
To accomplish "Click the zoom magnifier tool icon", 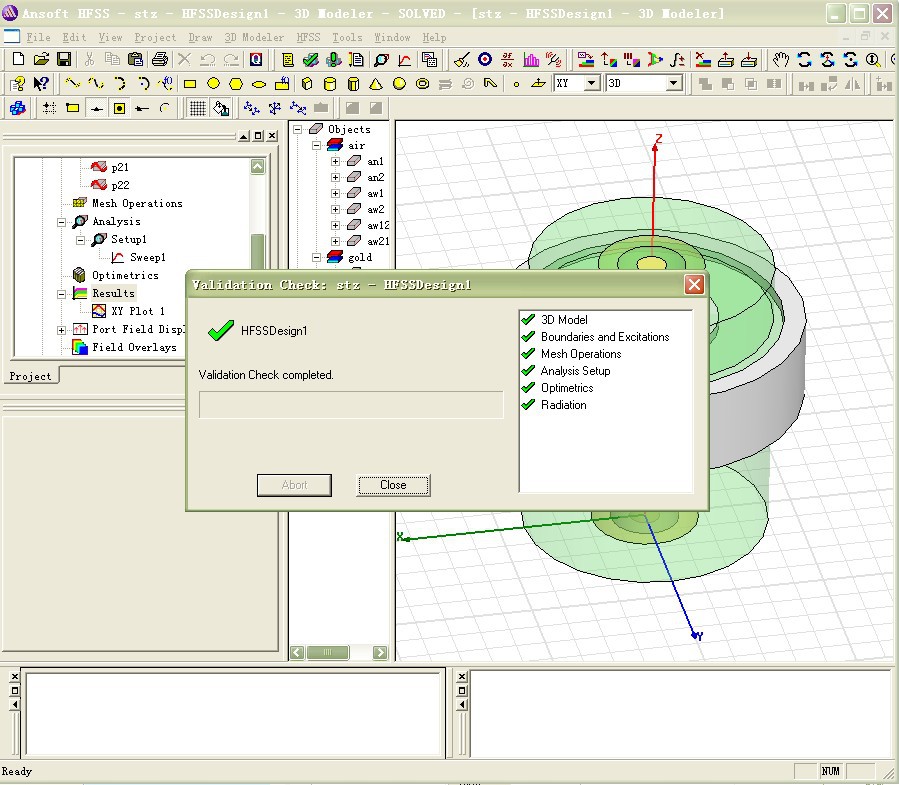I will [x=873, y=59].
